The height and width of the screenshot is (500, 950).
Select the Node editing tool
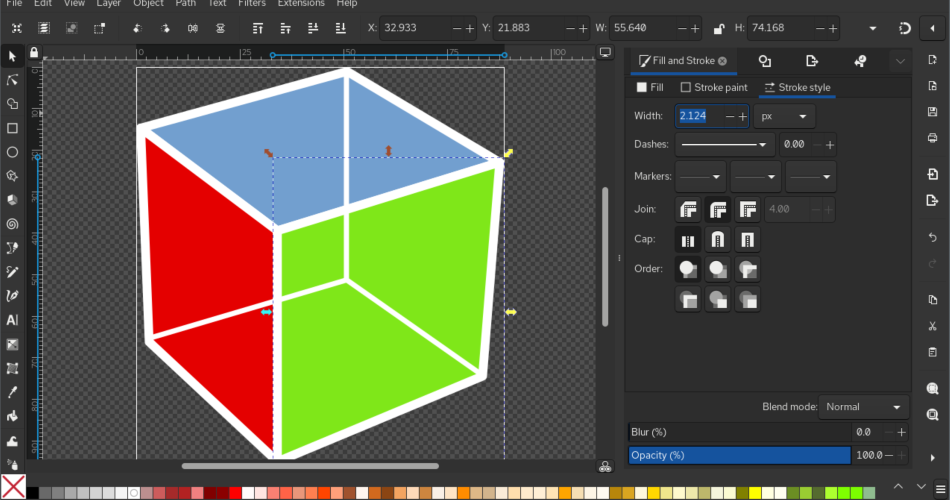point(12,80)
